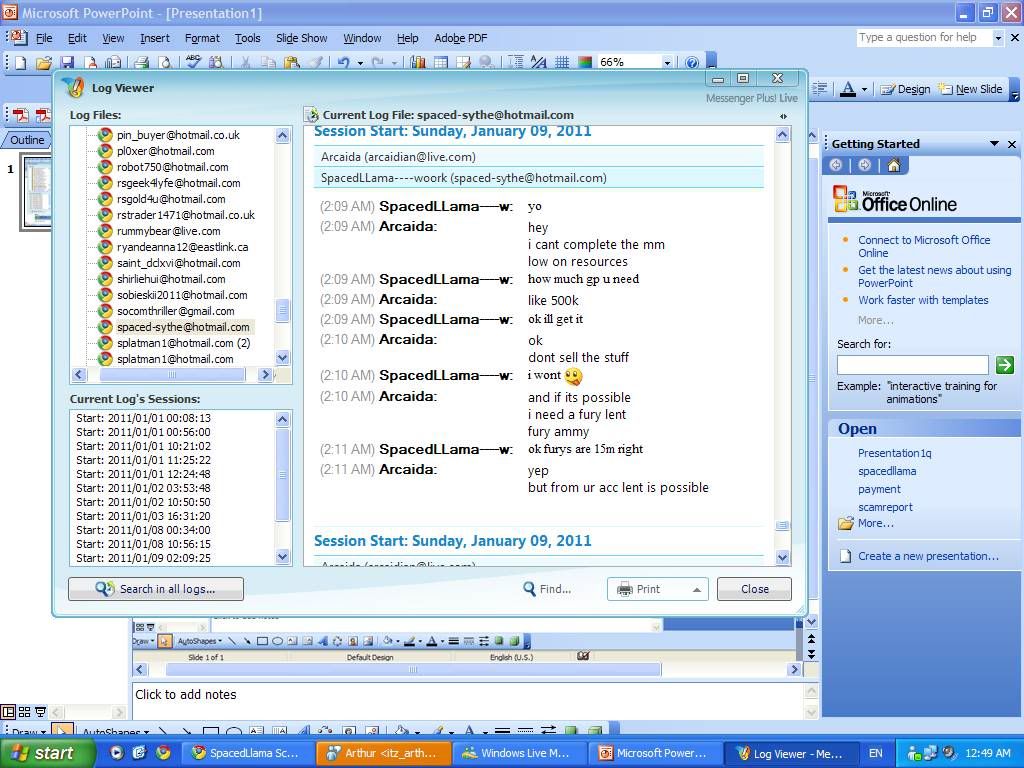
Task: Go back in Getting Started pane
Action: tap(836, 165)
